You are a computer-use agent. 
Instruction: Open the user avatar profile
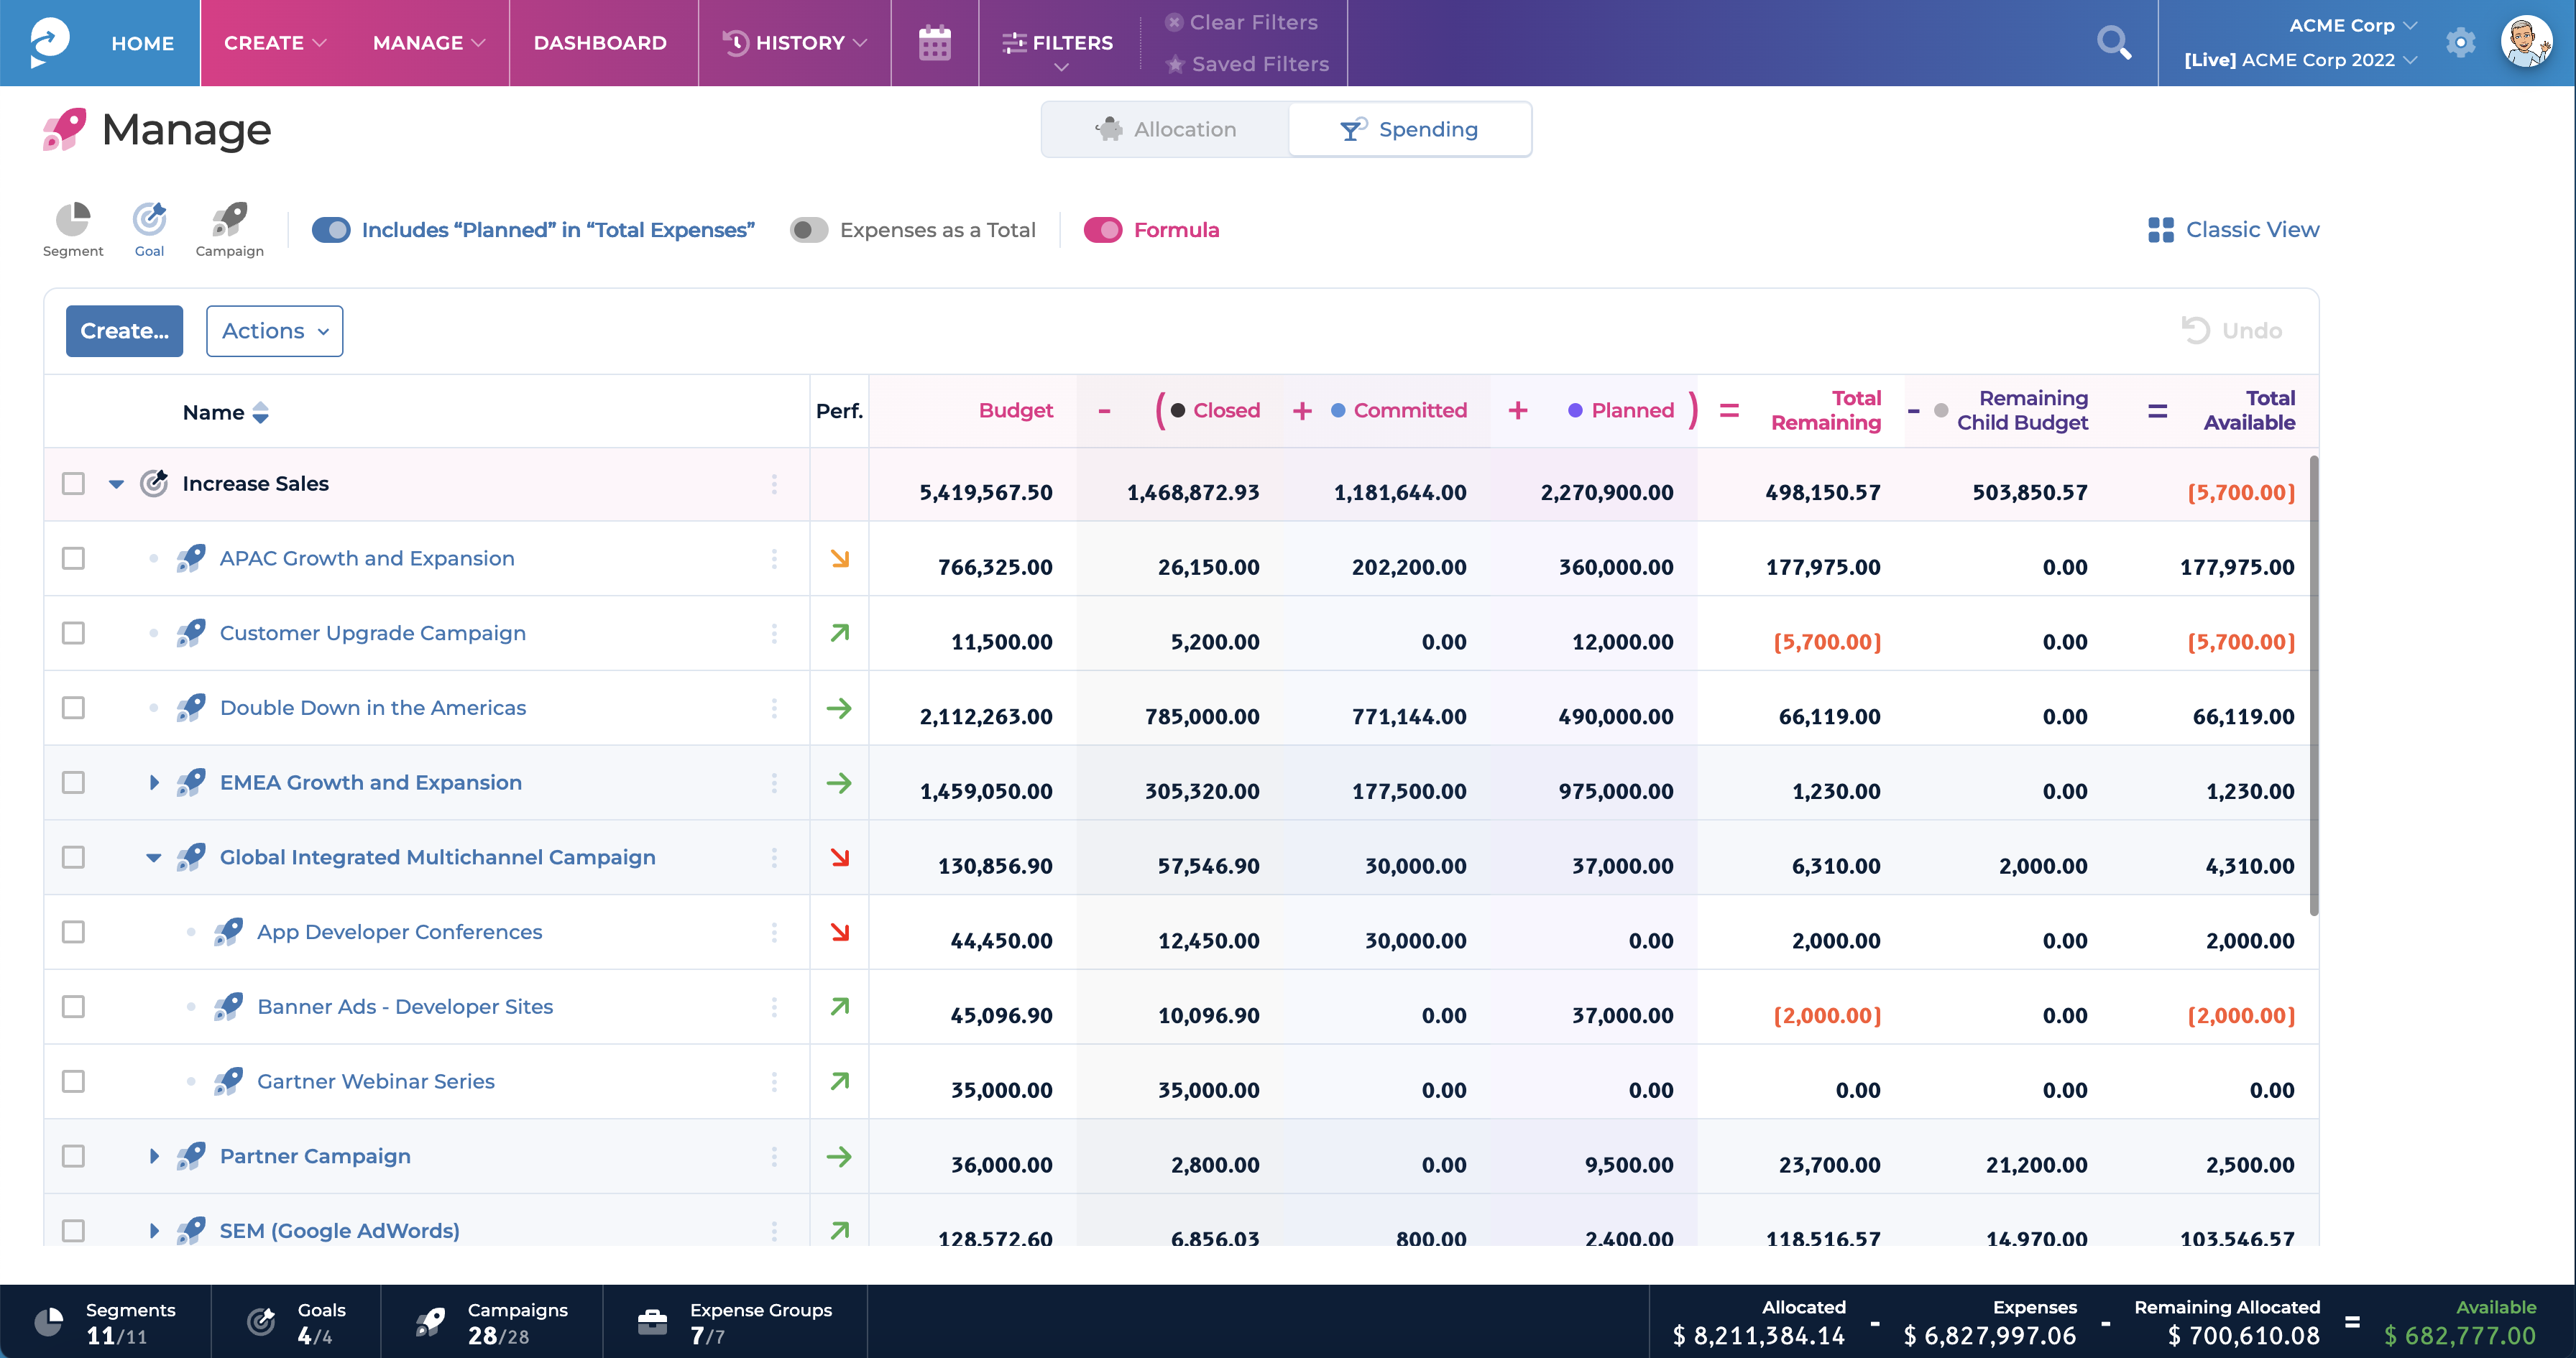click(2526, 42)
